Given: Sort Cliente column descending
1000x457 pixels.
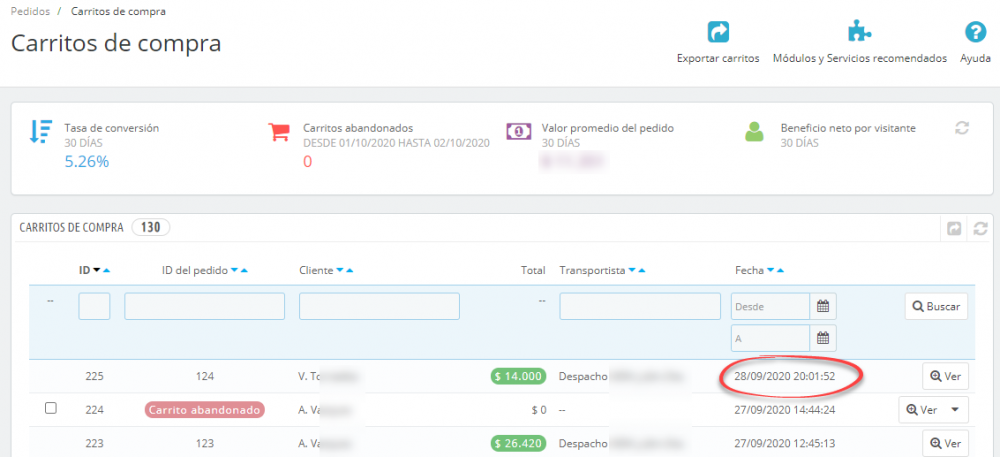Looking at the screenshot, I should point(340,271).
